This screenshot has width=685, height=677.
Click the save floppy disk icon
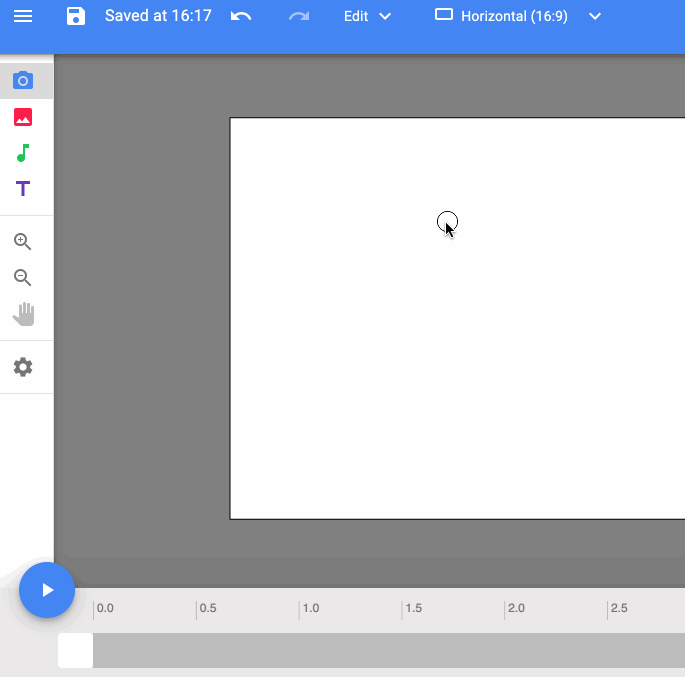pyautogui.click(x=76, y=17)
